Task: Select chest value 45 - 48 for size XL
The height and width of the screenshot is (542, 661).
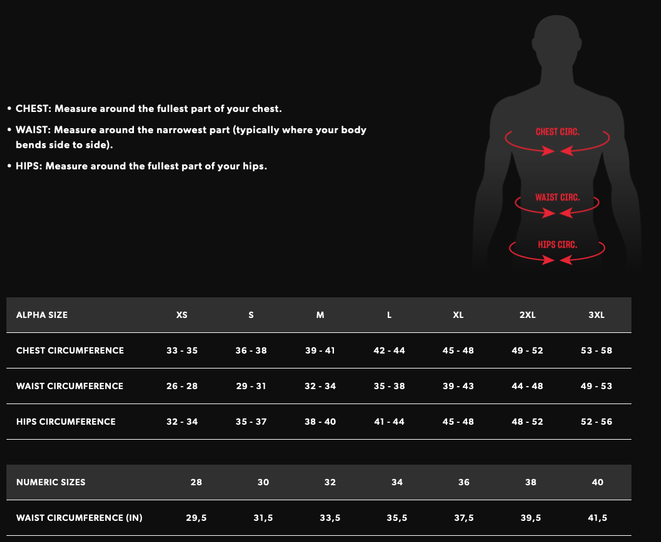Action: pyautogui.click(x=458, y=351)
